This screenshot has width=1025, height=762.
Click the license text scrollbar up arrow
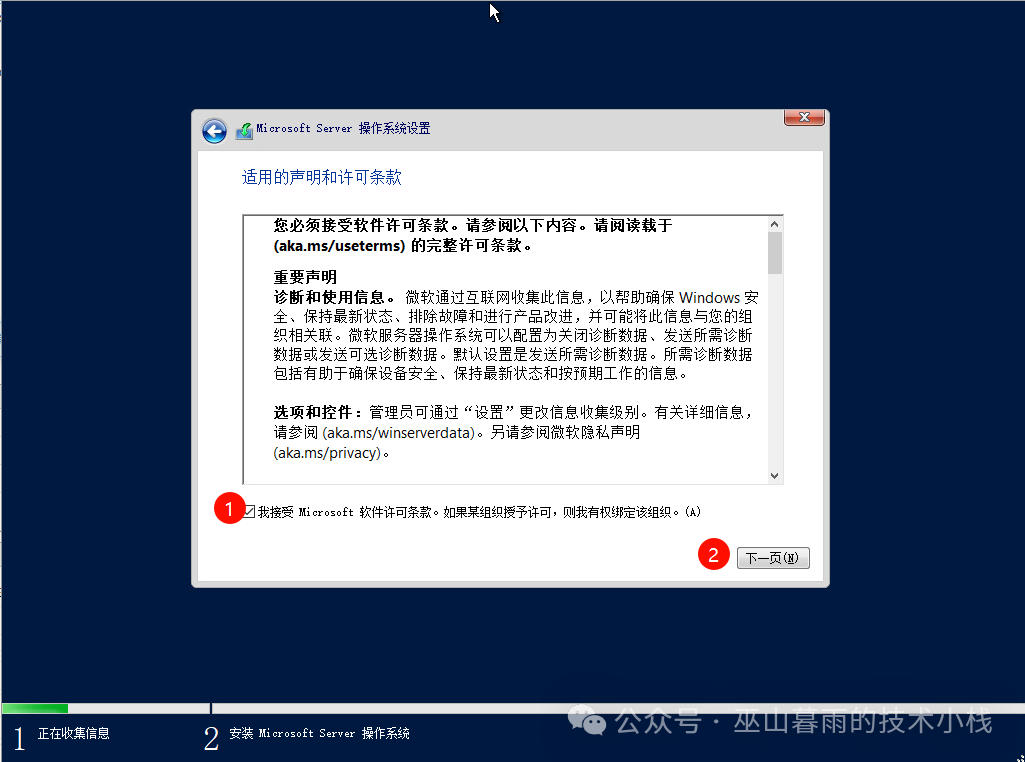coord(775,224)
